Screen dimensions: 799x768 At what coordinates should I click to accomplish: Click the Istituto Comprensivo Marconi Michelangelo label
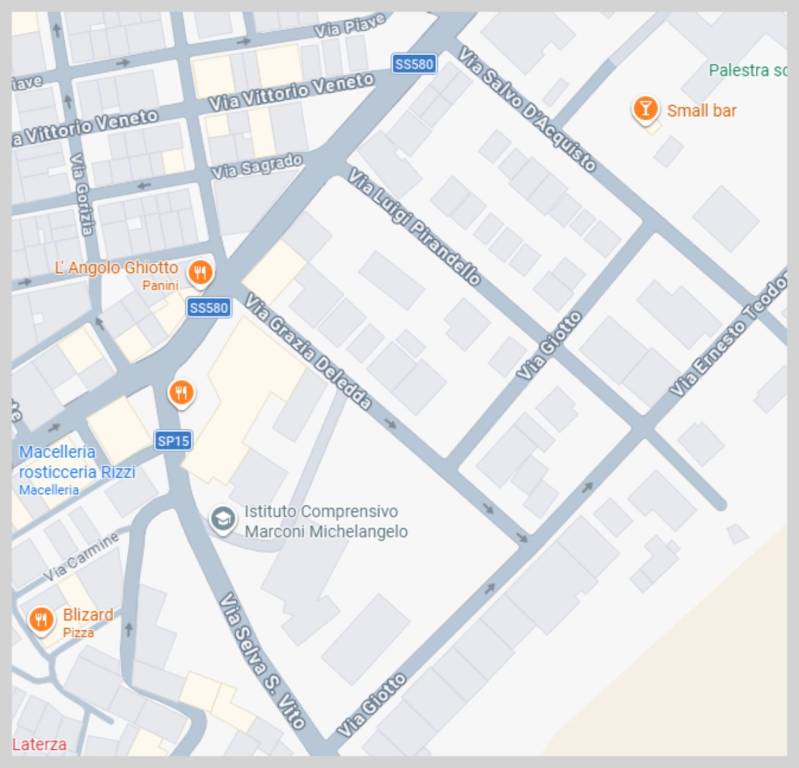tap(326, 521)
